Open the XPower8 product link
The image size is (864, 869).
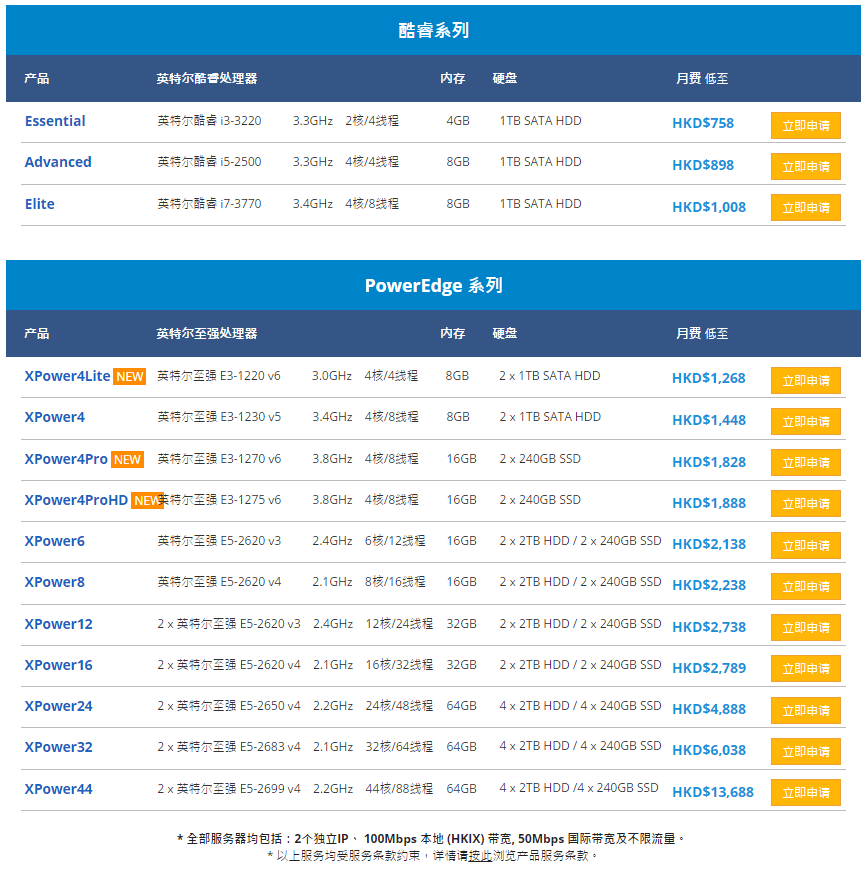pyautogui.click(x=55, y=582)
